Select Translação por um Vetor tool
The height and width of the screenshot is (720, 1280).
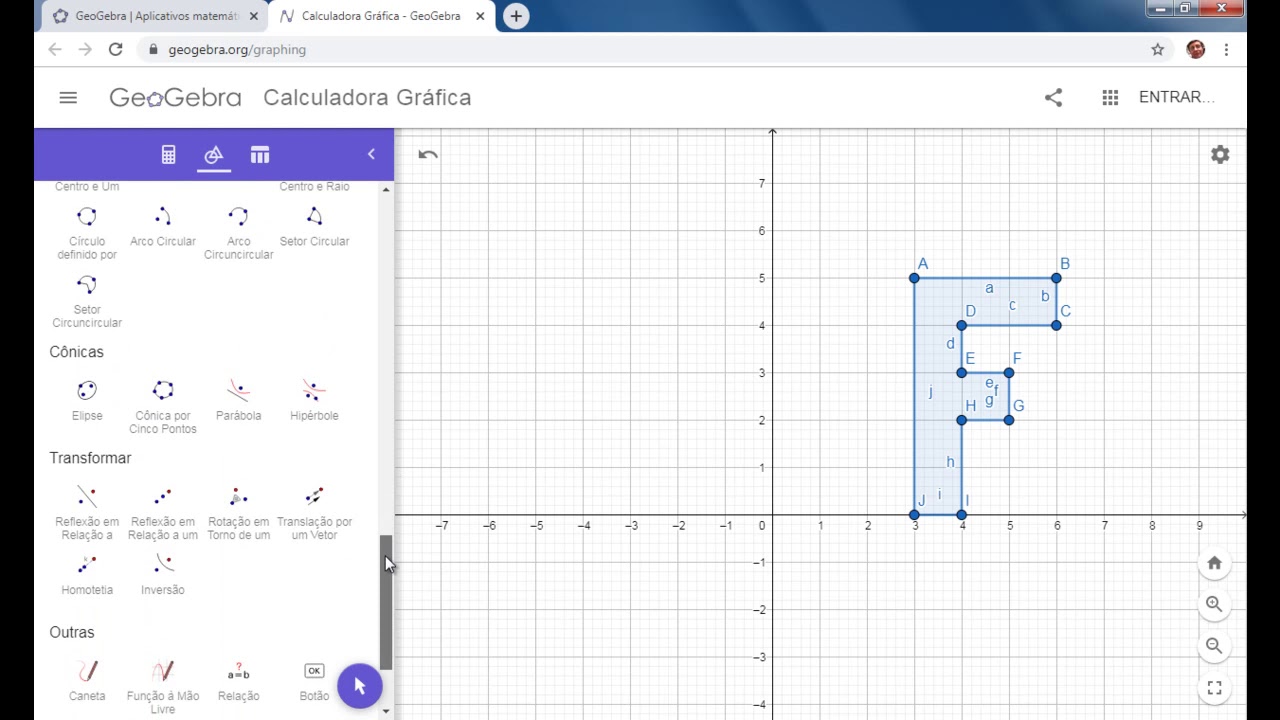pyautogui.click(x=314, y=511)
